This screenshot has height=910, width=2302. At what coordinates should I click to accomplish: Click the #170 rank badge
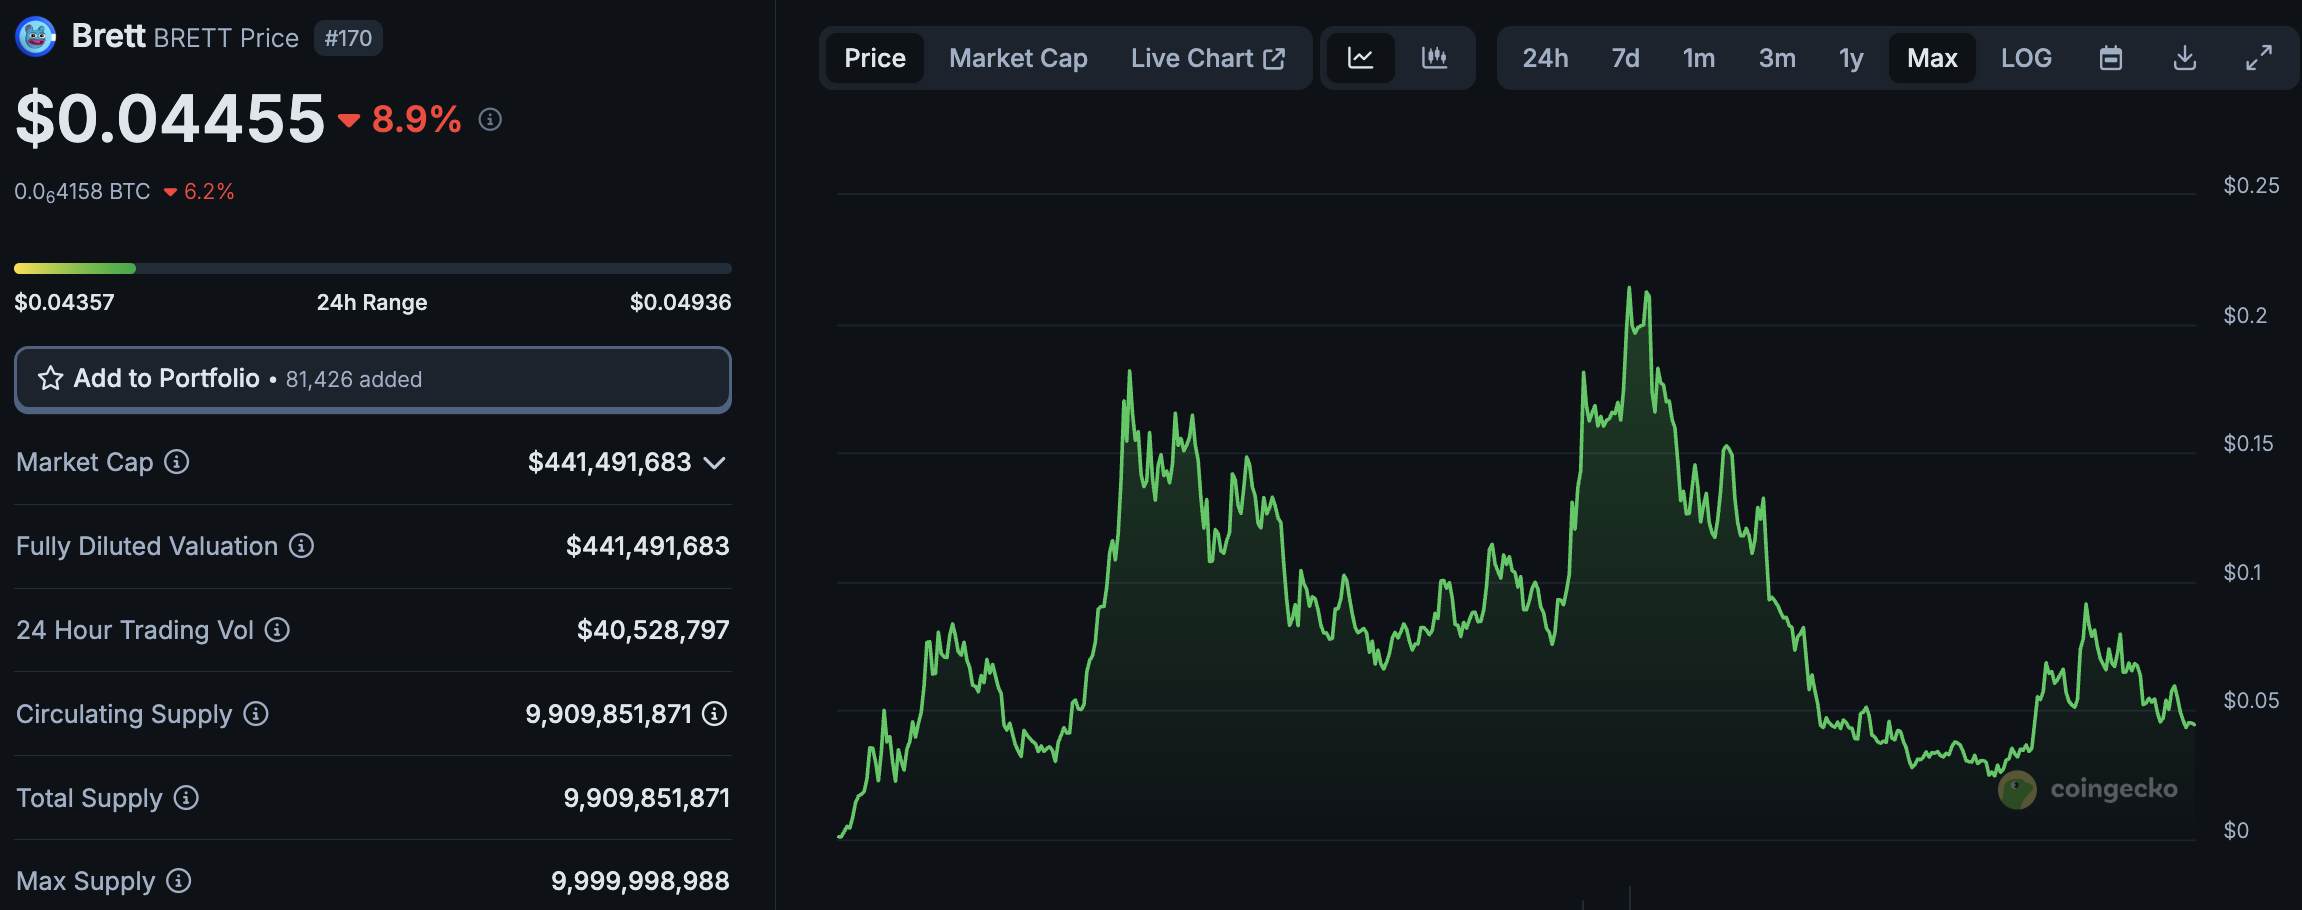coord(348,38)
